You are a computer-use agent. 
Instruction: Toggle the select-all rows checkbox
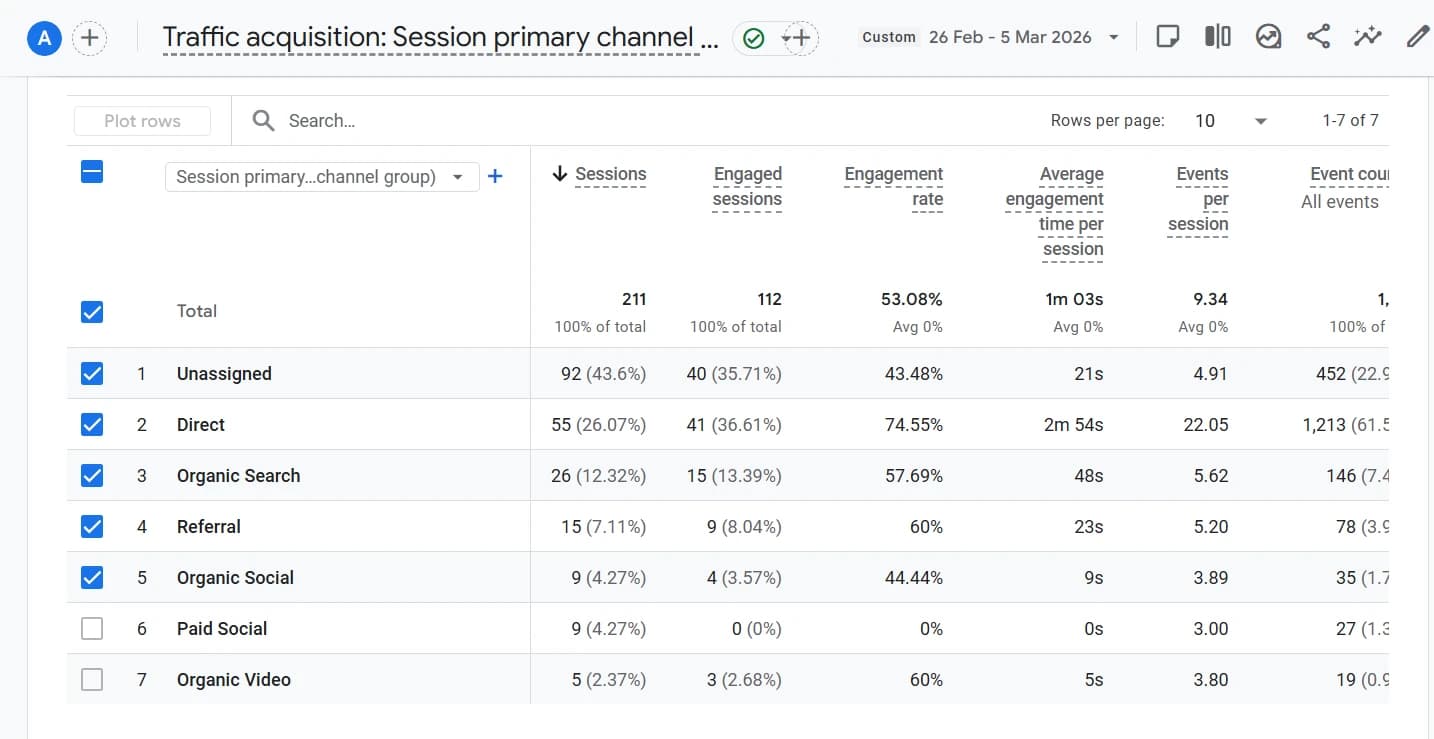(91, 171)
